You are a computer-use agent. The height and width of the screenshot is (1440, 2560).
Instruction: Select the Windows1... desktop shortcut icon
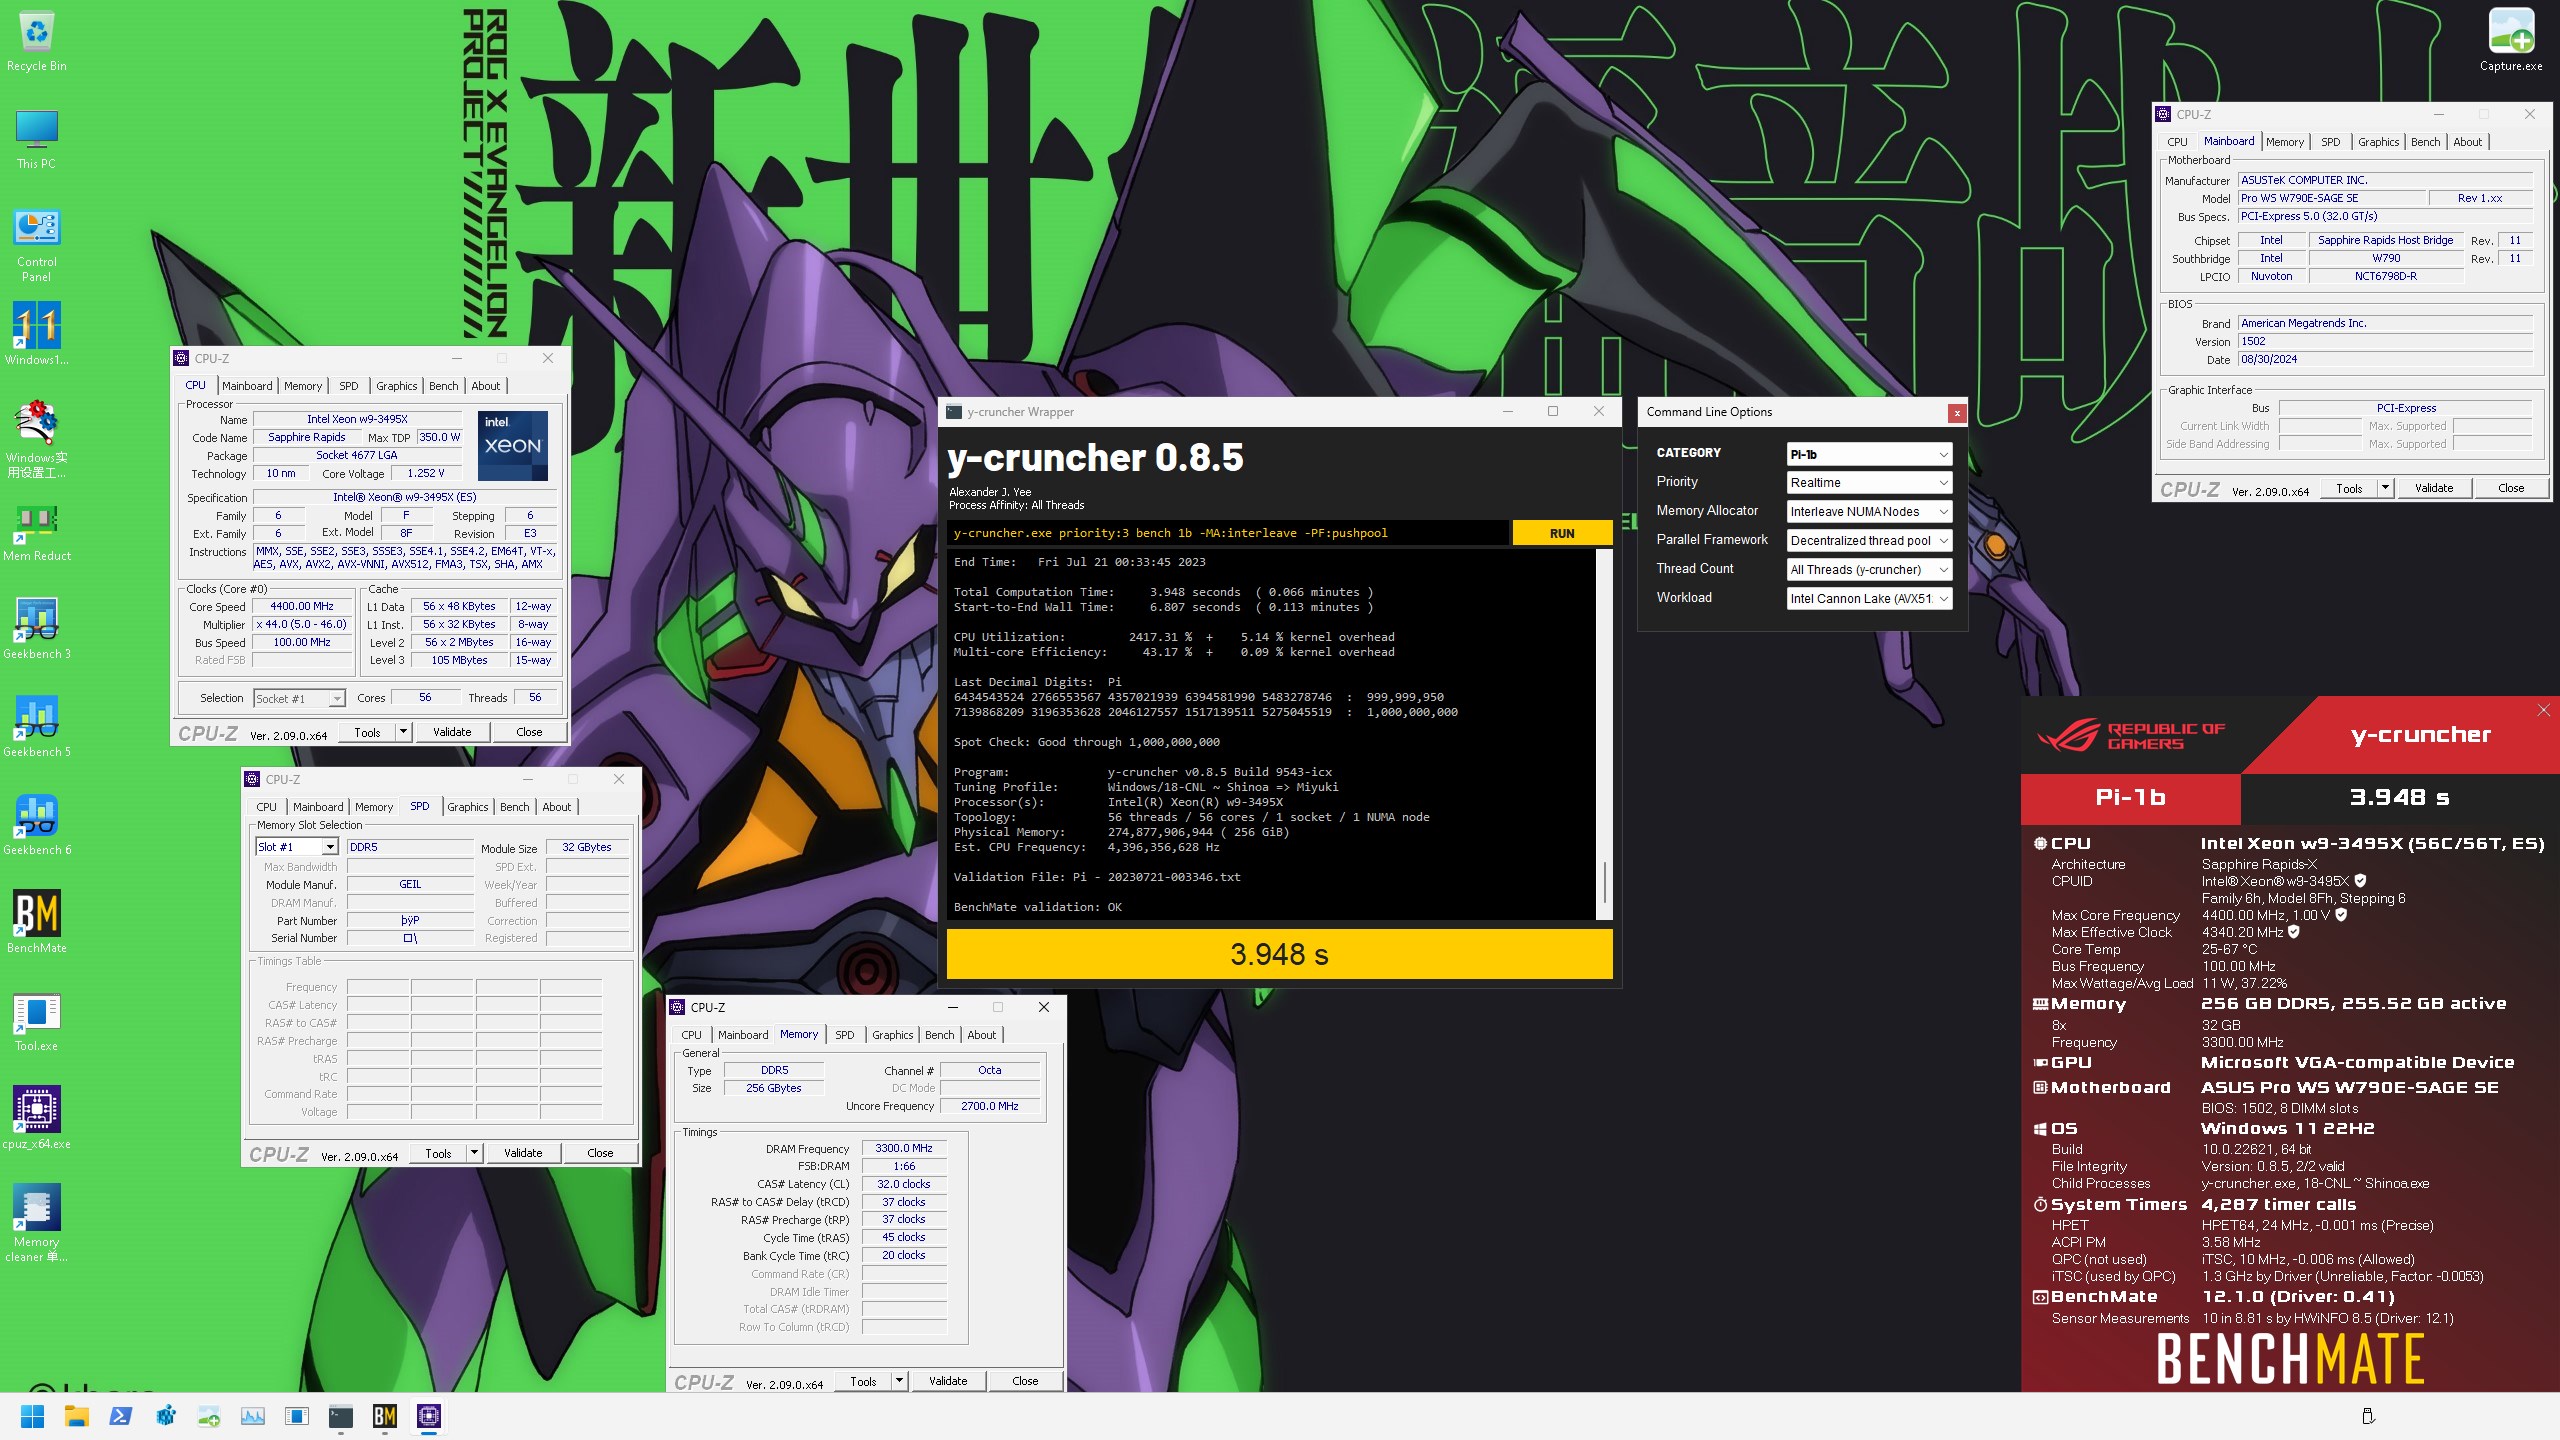tap(37, 334)
